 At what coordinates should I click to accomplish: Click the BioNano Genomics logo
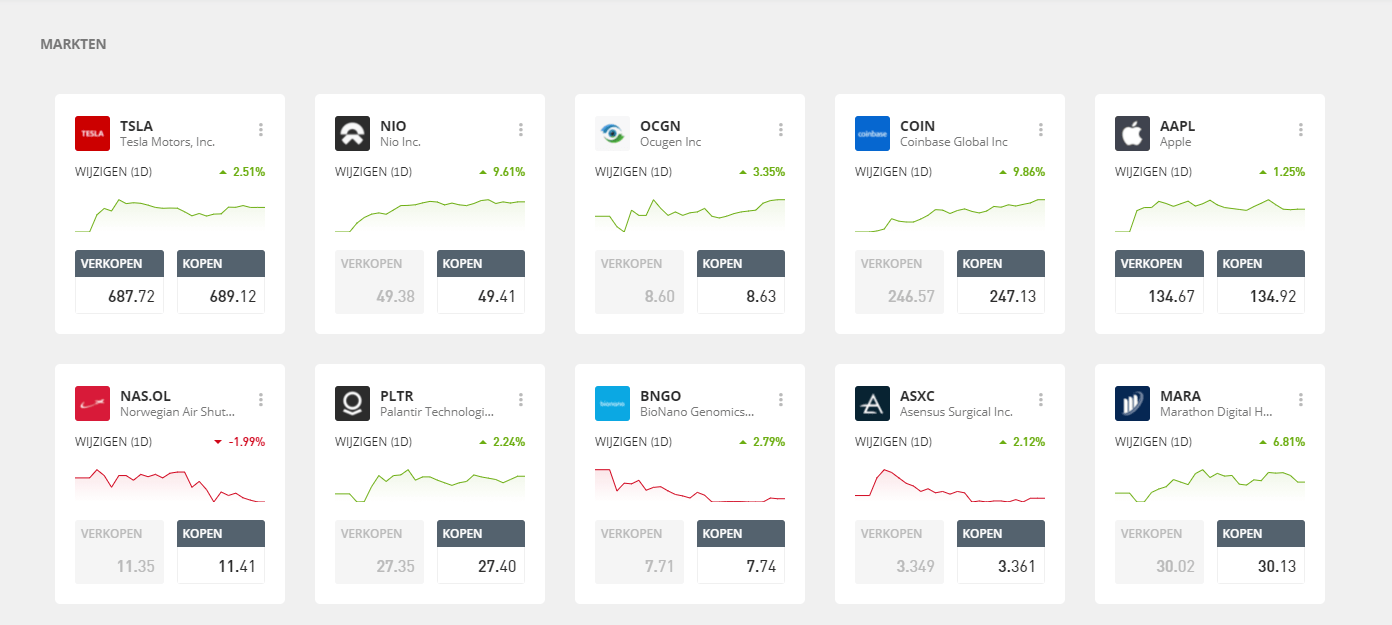click(613, 404)
